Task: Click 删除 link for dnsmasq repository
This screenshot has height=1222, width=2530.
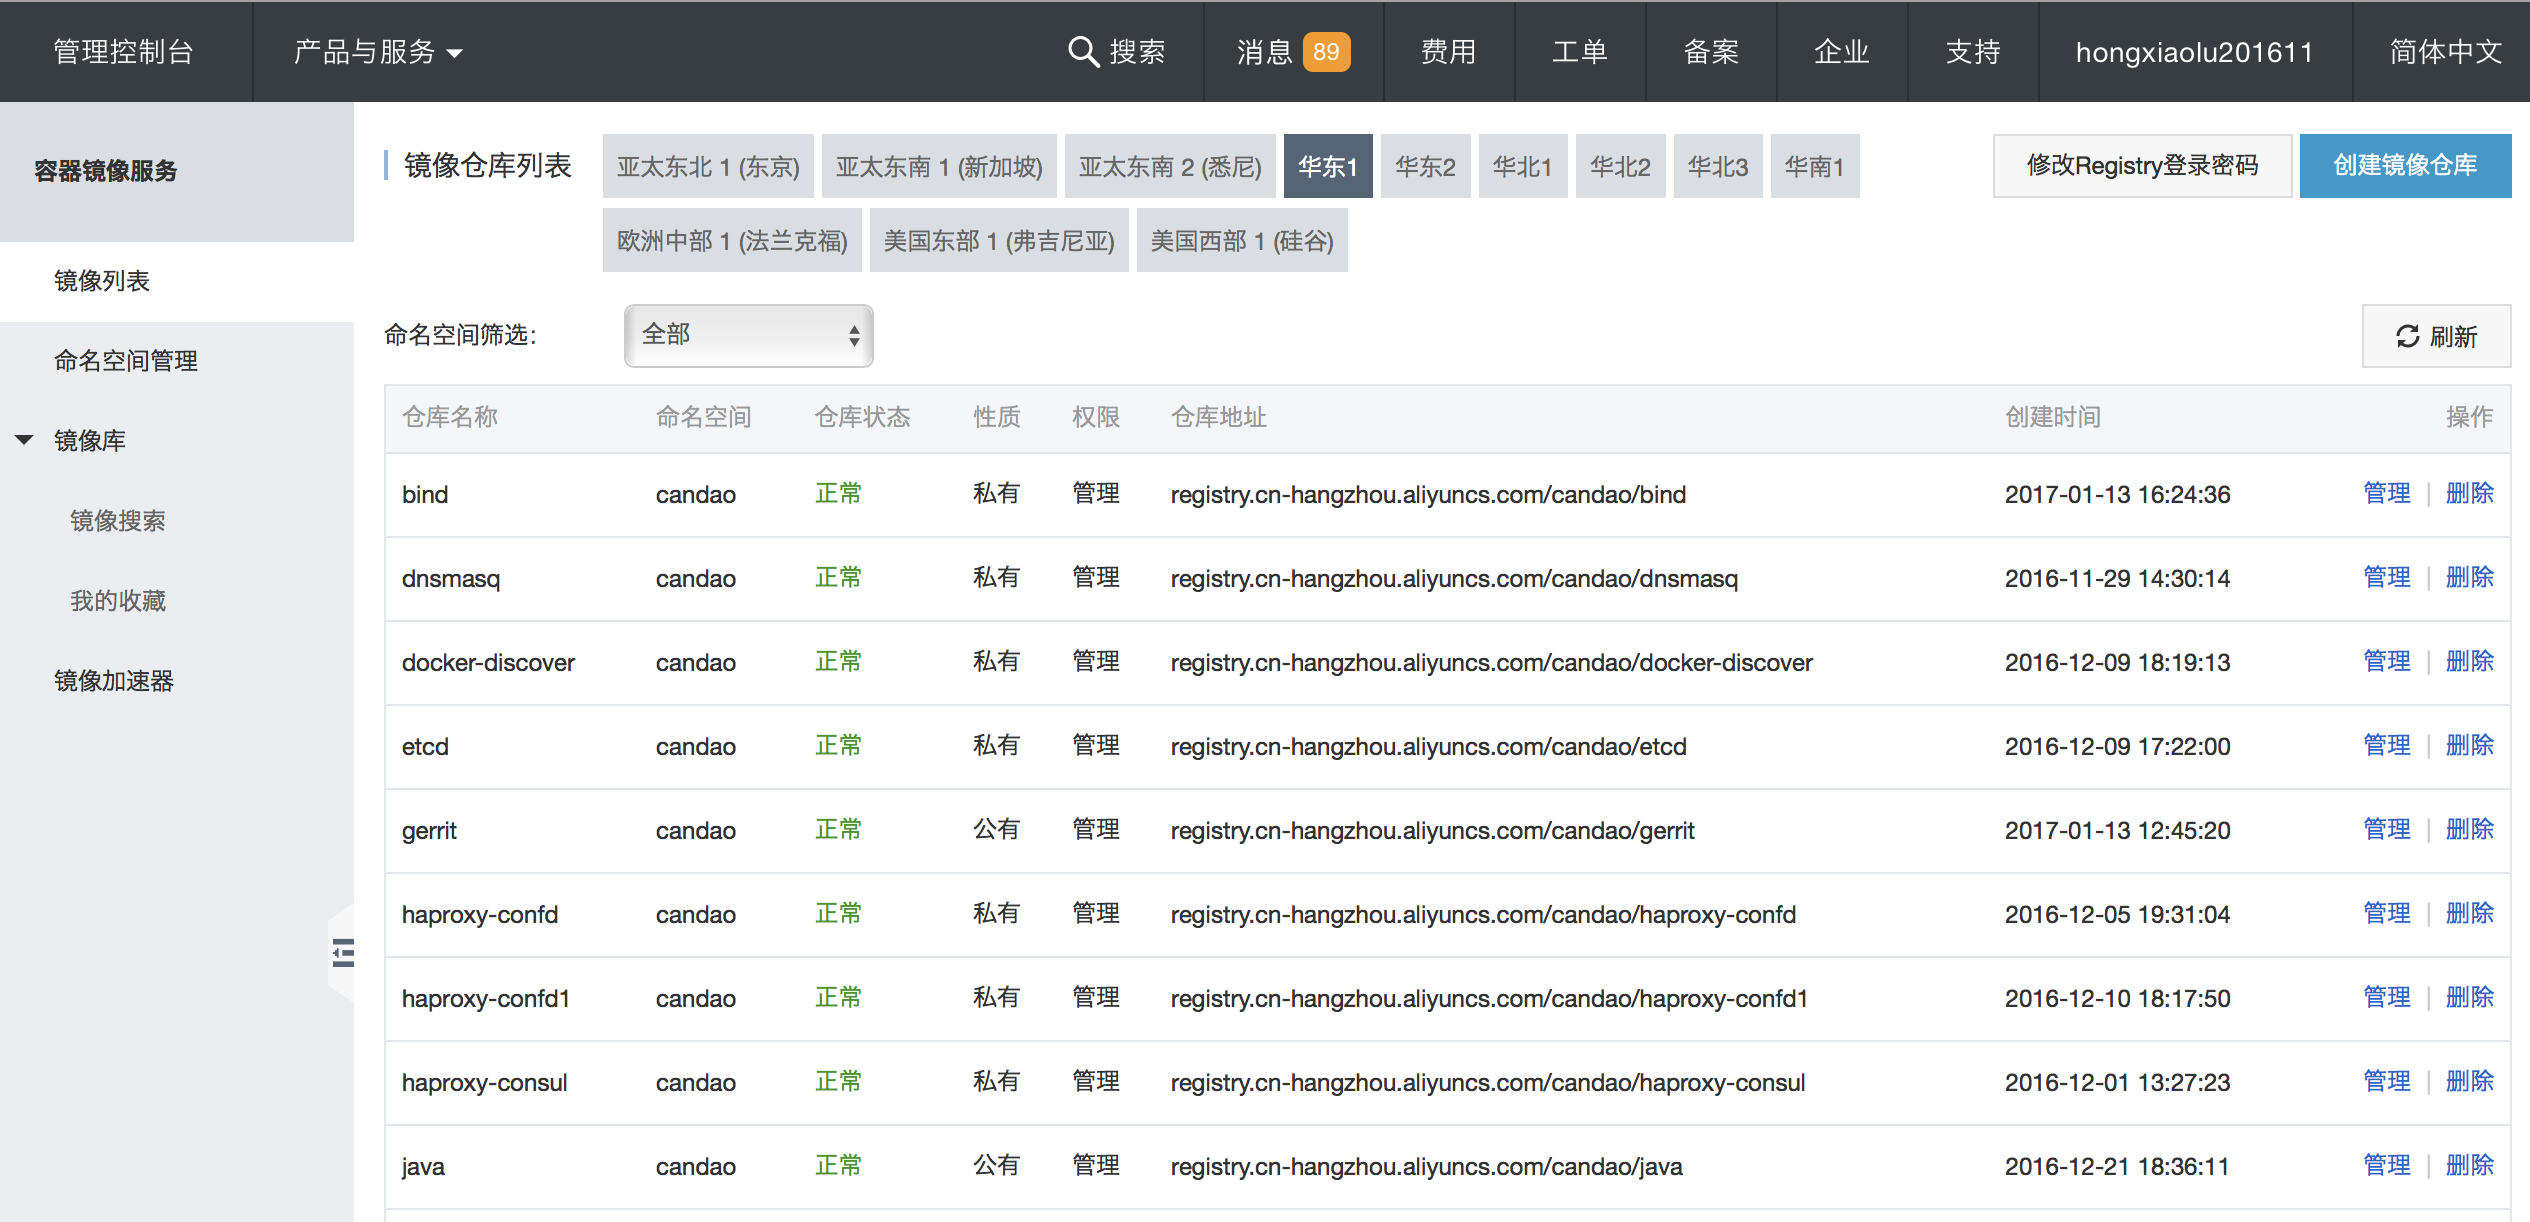Action: [2469, 578]
